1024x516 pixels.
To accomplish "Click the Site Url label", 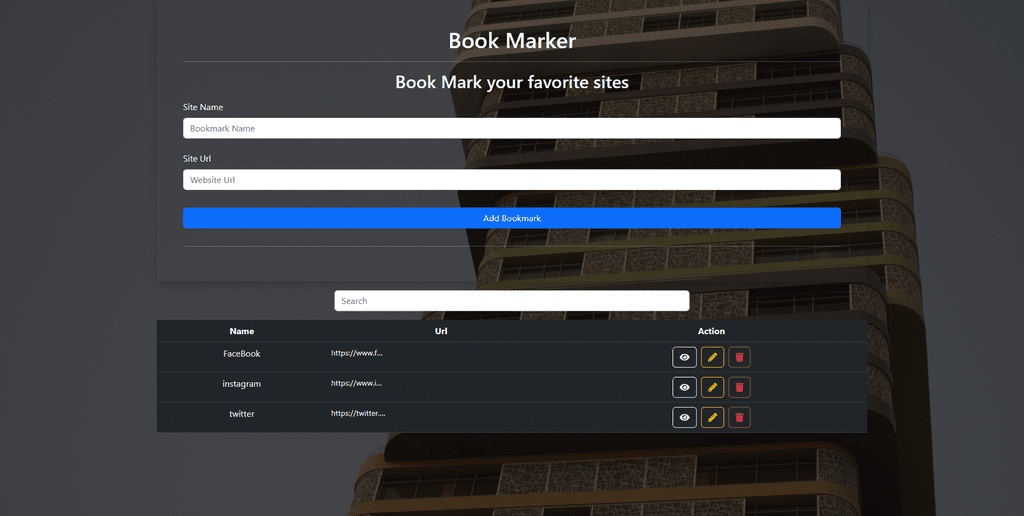I will (x=197, y=159).
